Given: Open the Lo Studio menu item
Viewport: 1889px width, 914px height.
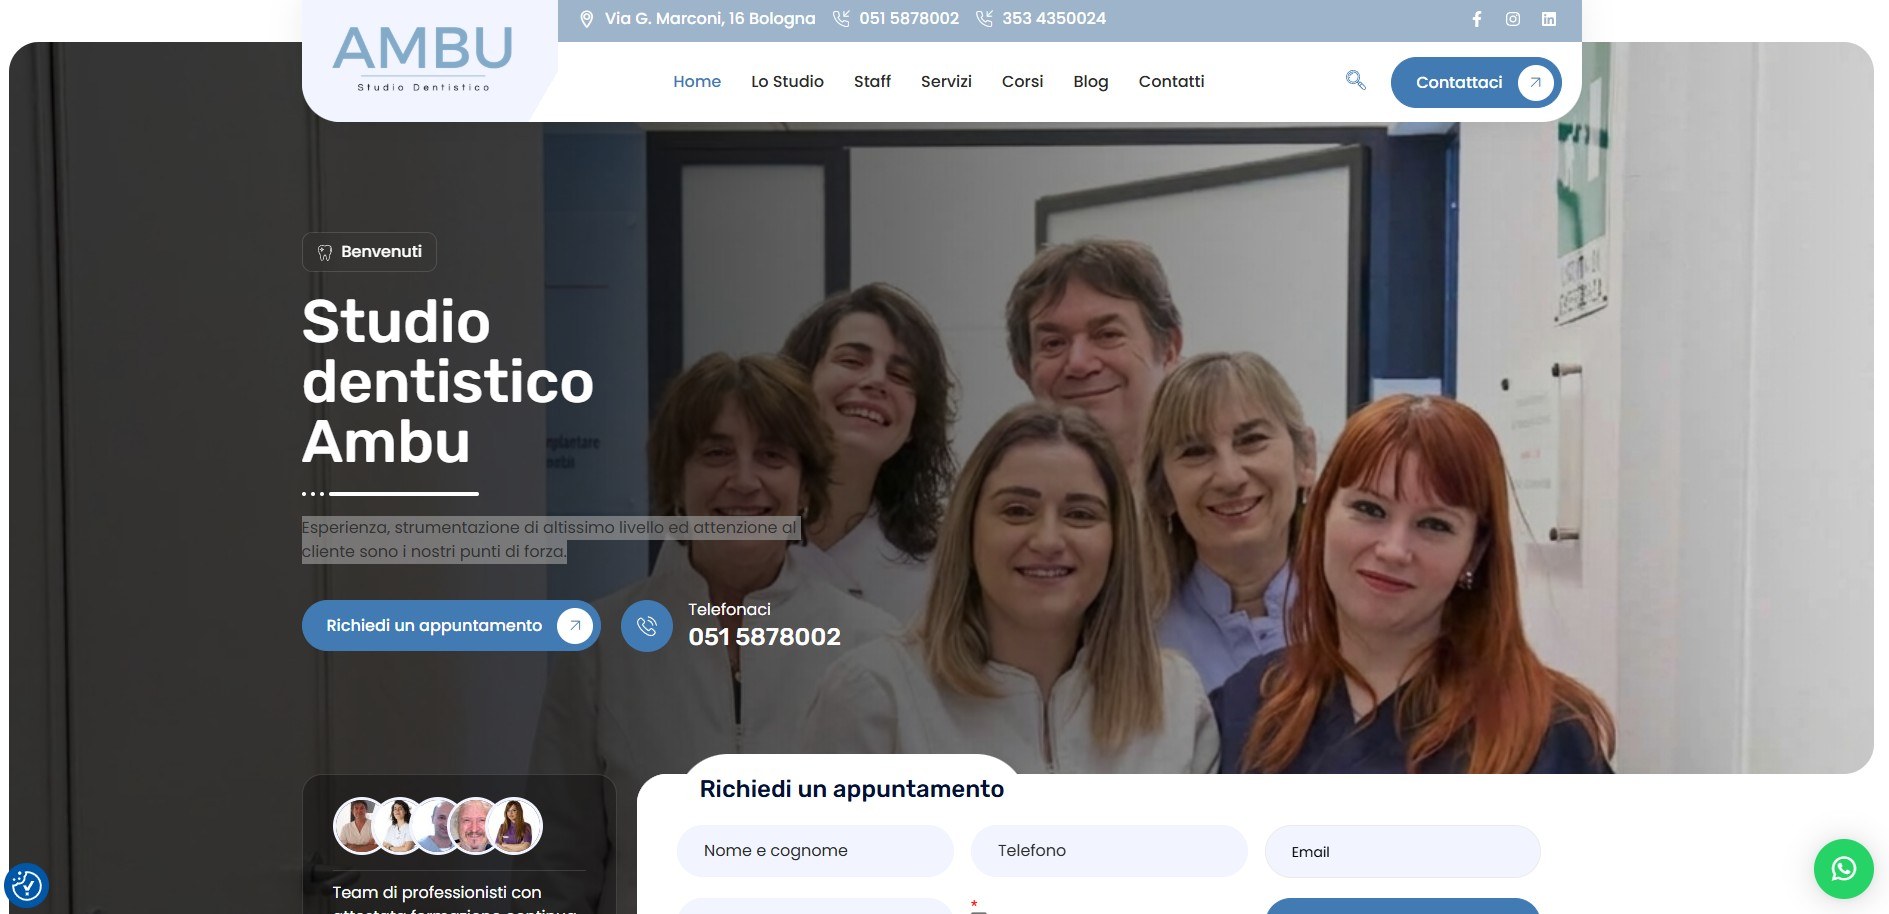Looking at the screenshot, I should point(787,82).
